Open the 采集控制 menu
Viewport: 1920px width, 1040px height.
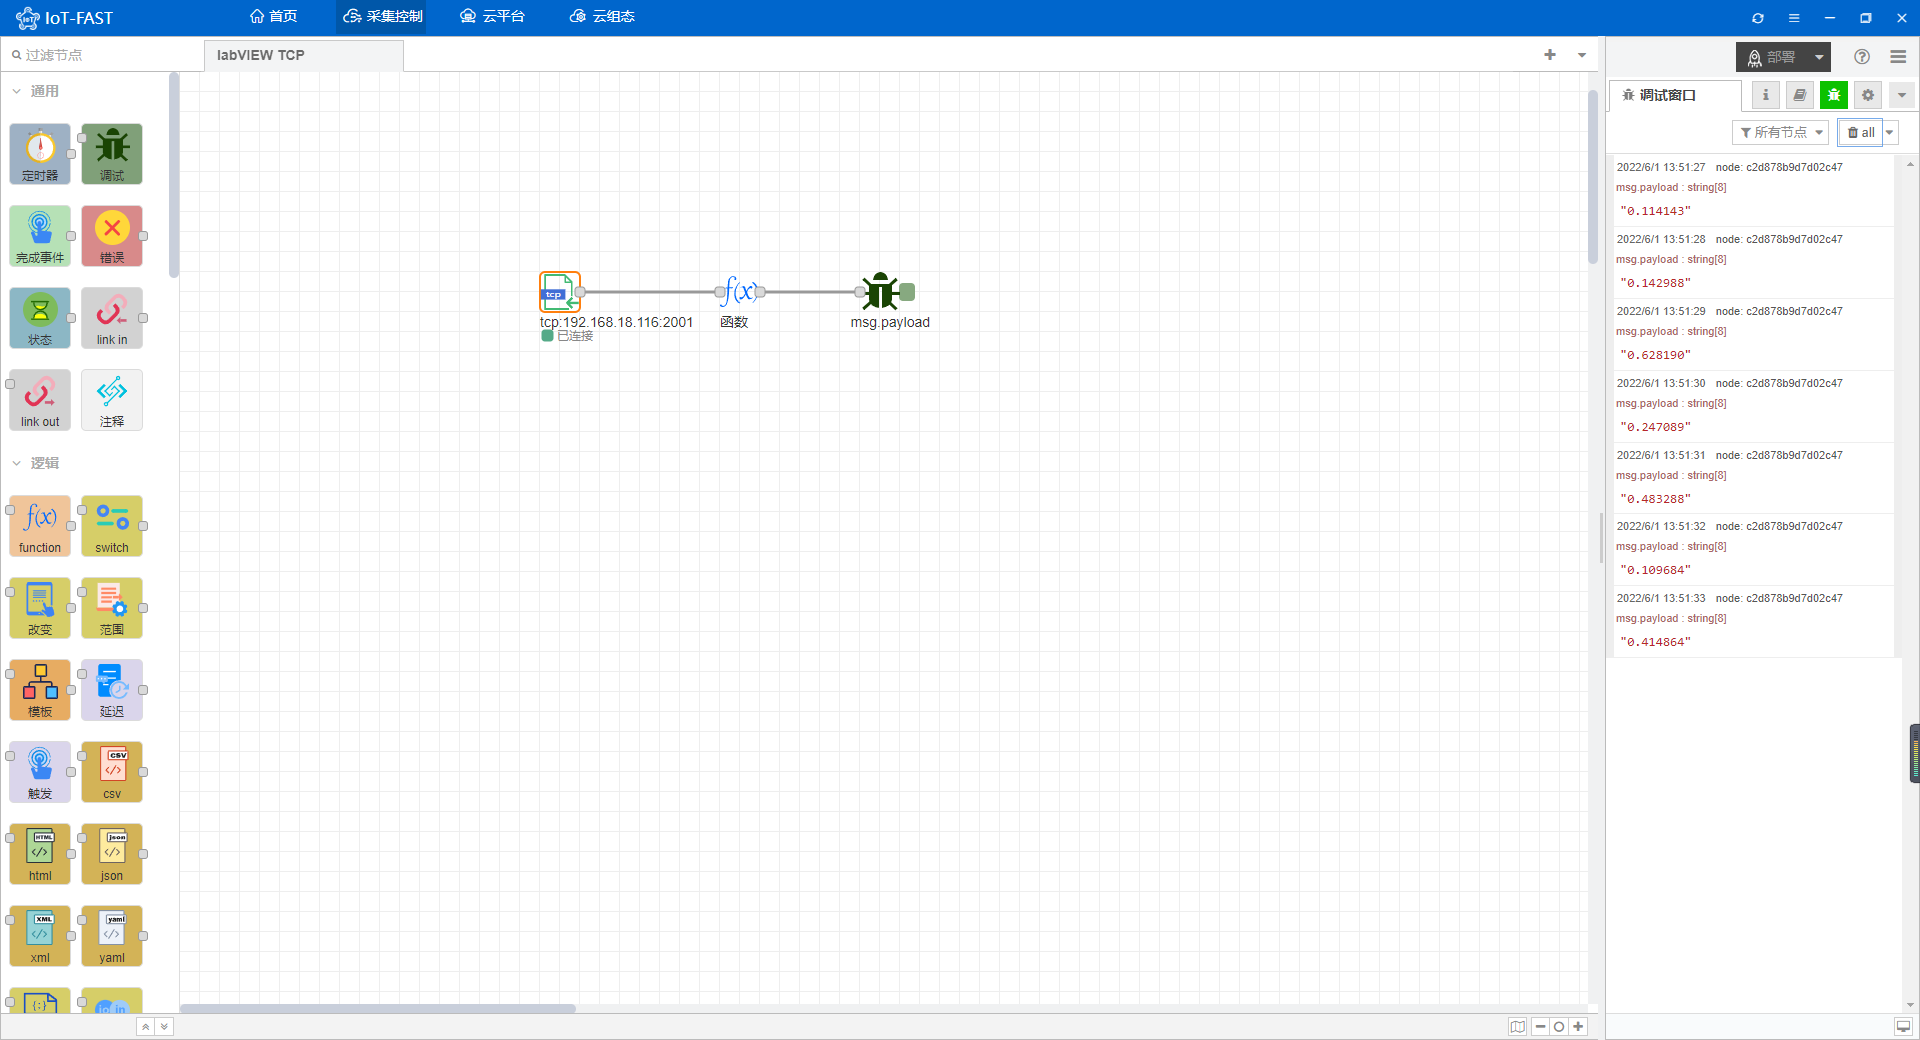pos(383,16)
